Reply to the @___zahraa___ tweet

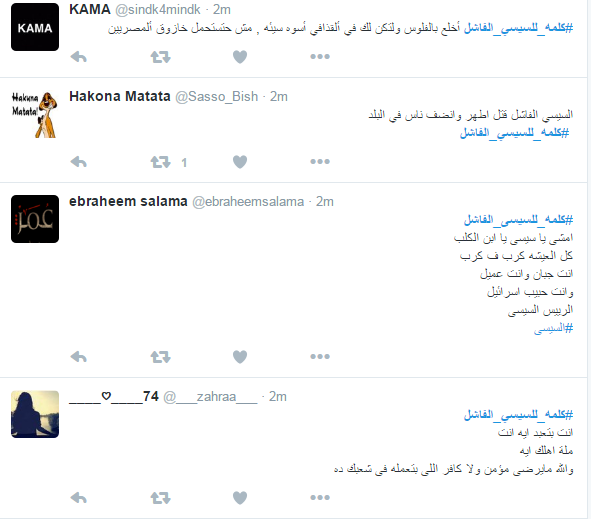pyautogui.click(x=78, y=498)
